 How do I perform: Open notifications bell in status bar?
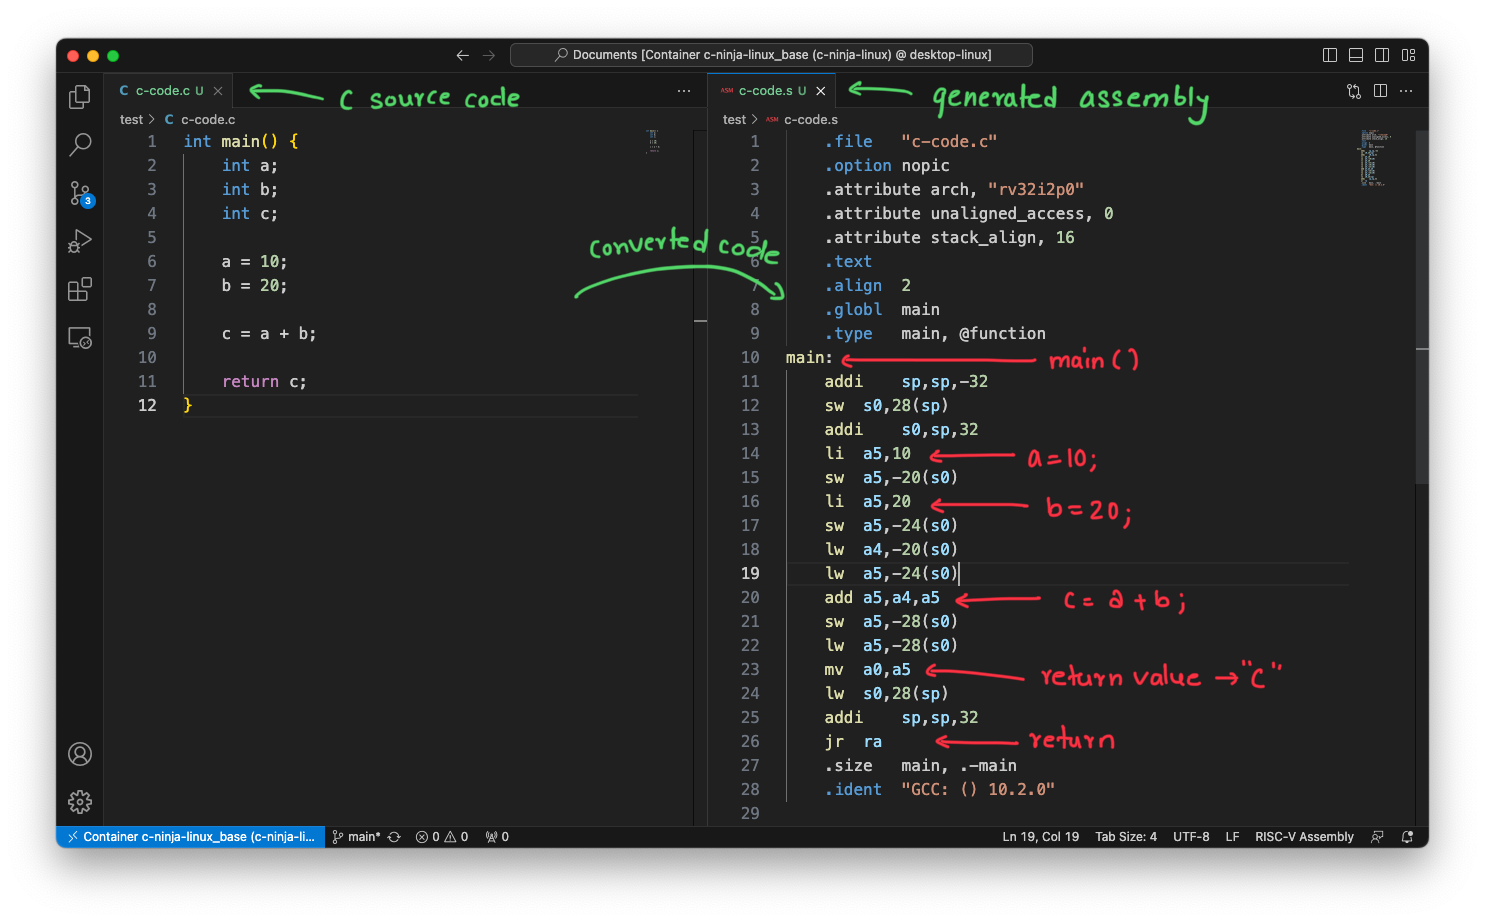(x=1408, y=837)
